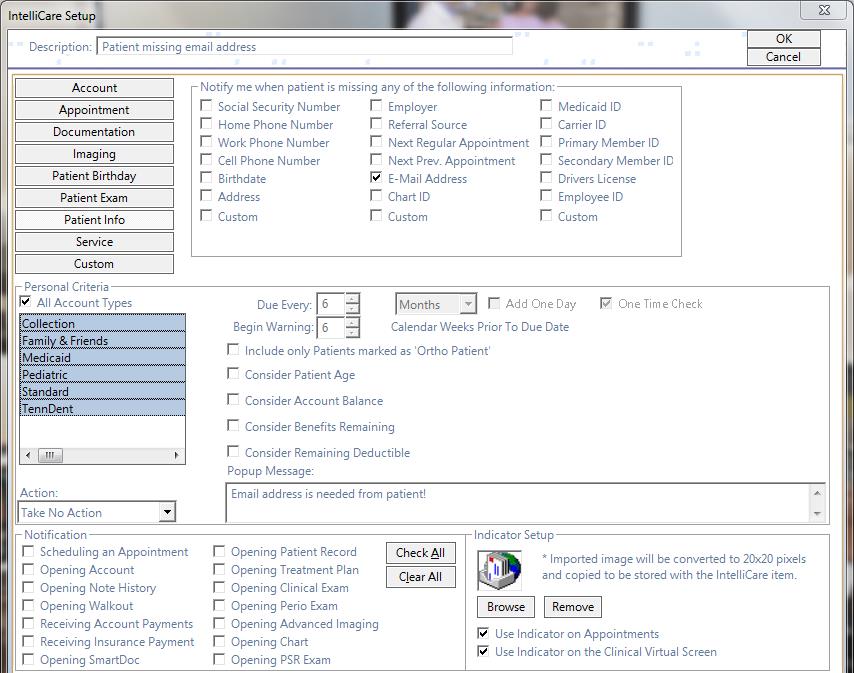This screenshot has width=854, height=673.
Task: Cancel the IntelliCare setup dialog
Action: [x=784, y=57]
